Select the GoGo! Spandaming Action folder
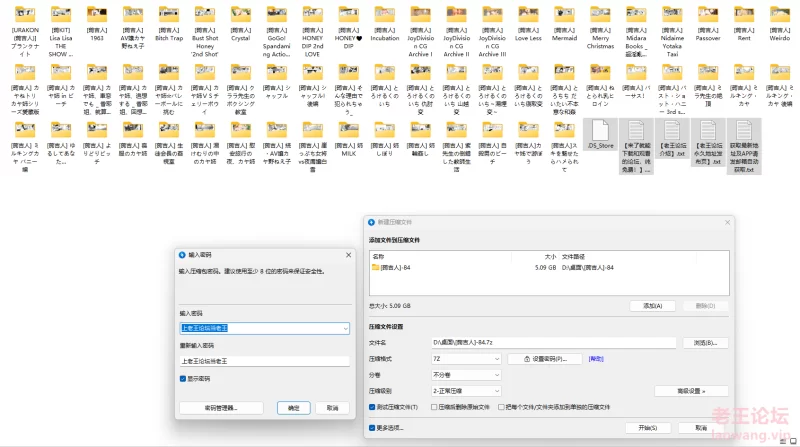Viewport: 800px width, 447px height. [x=277, y=32]
